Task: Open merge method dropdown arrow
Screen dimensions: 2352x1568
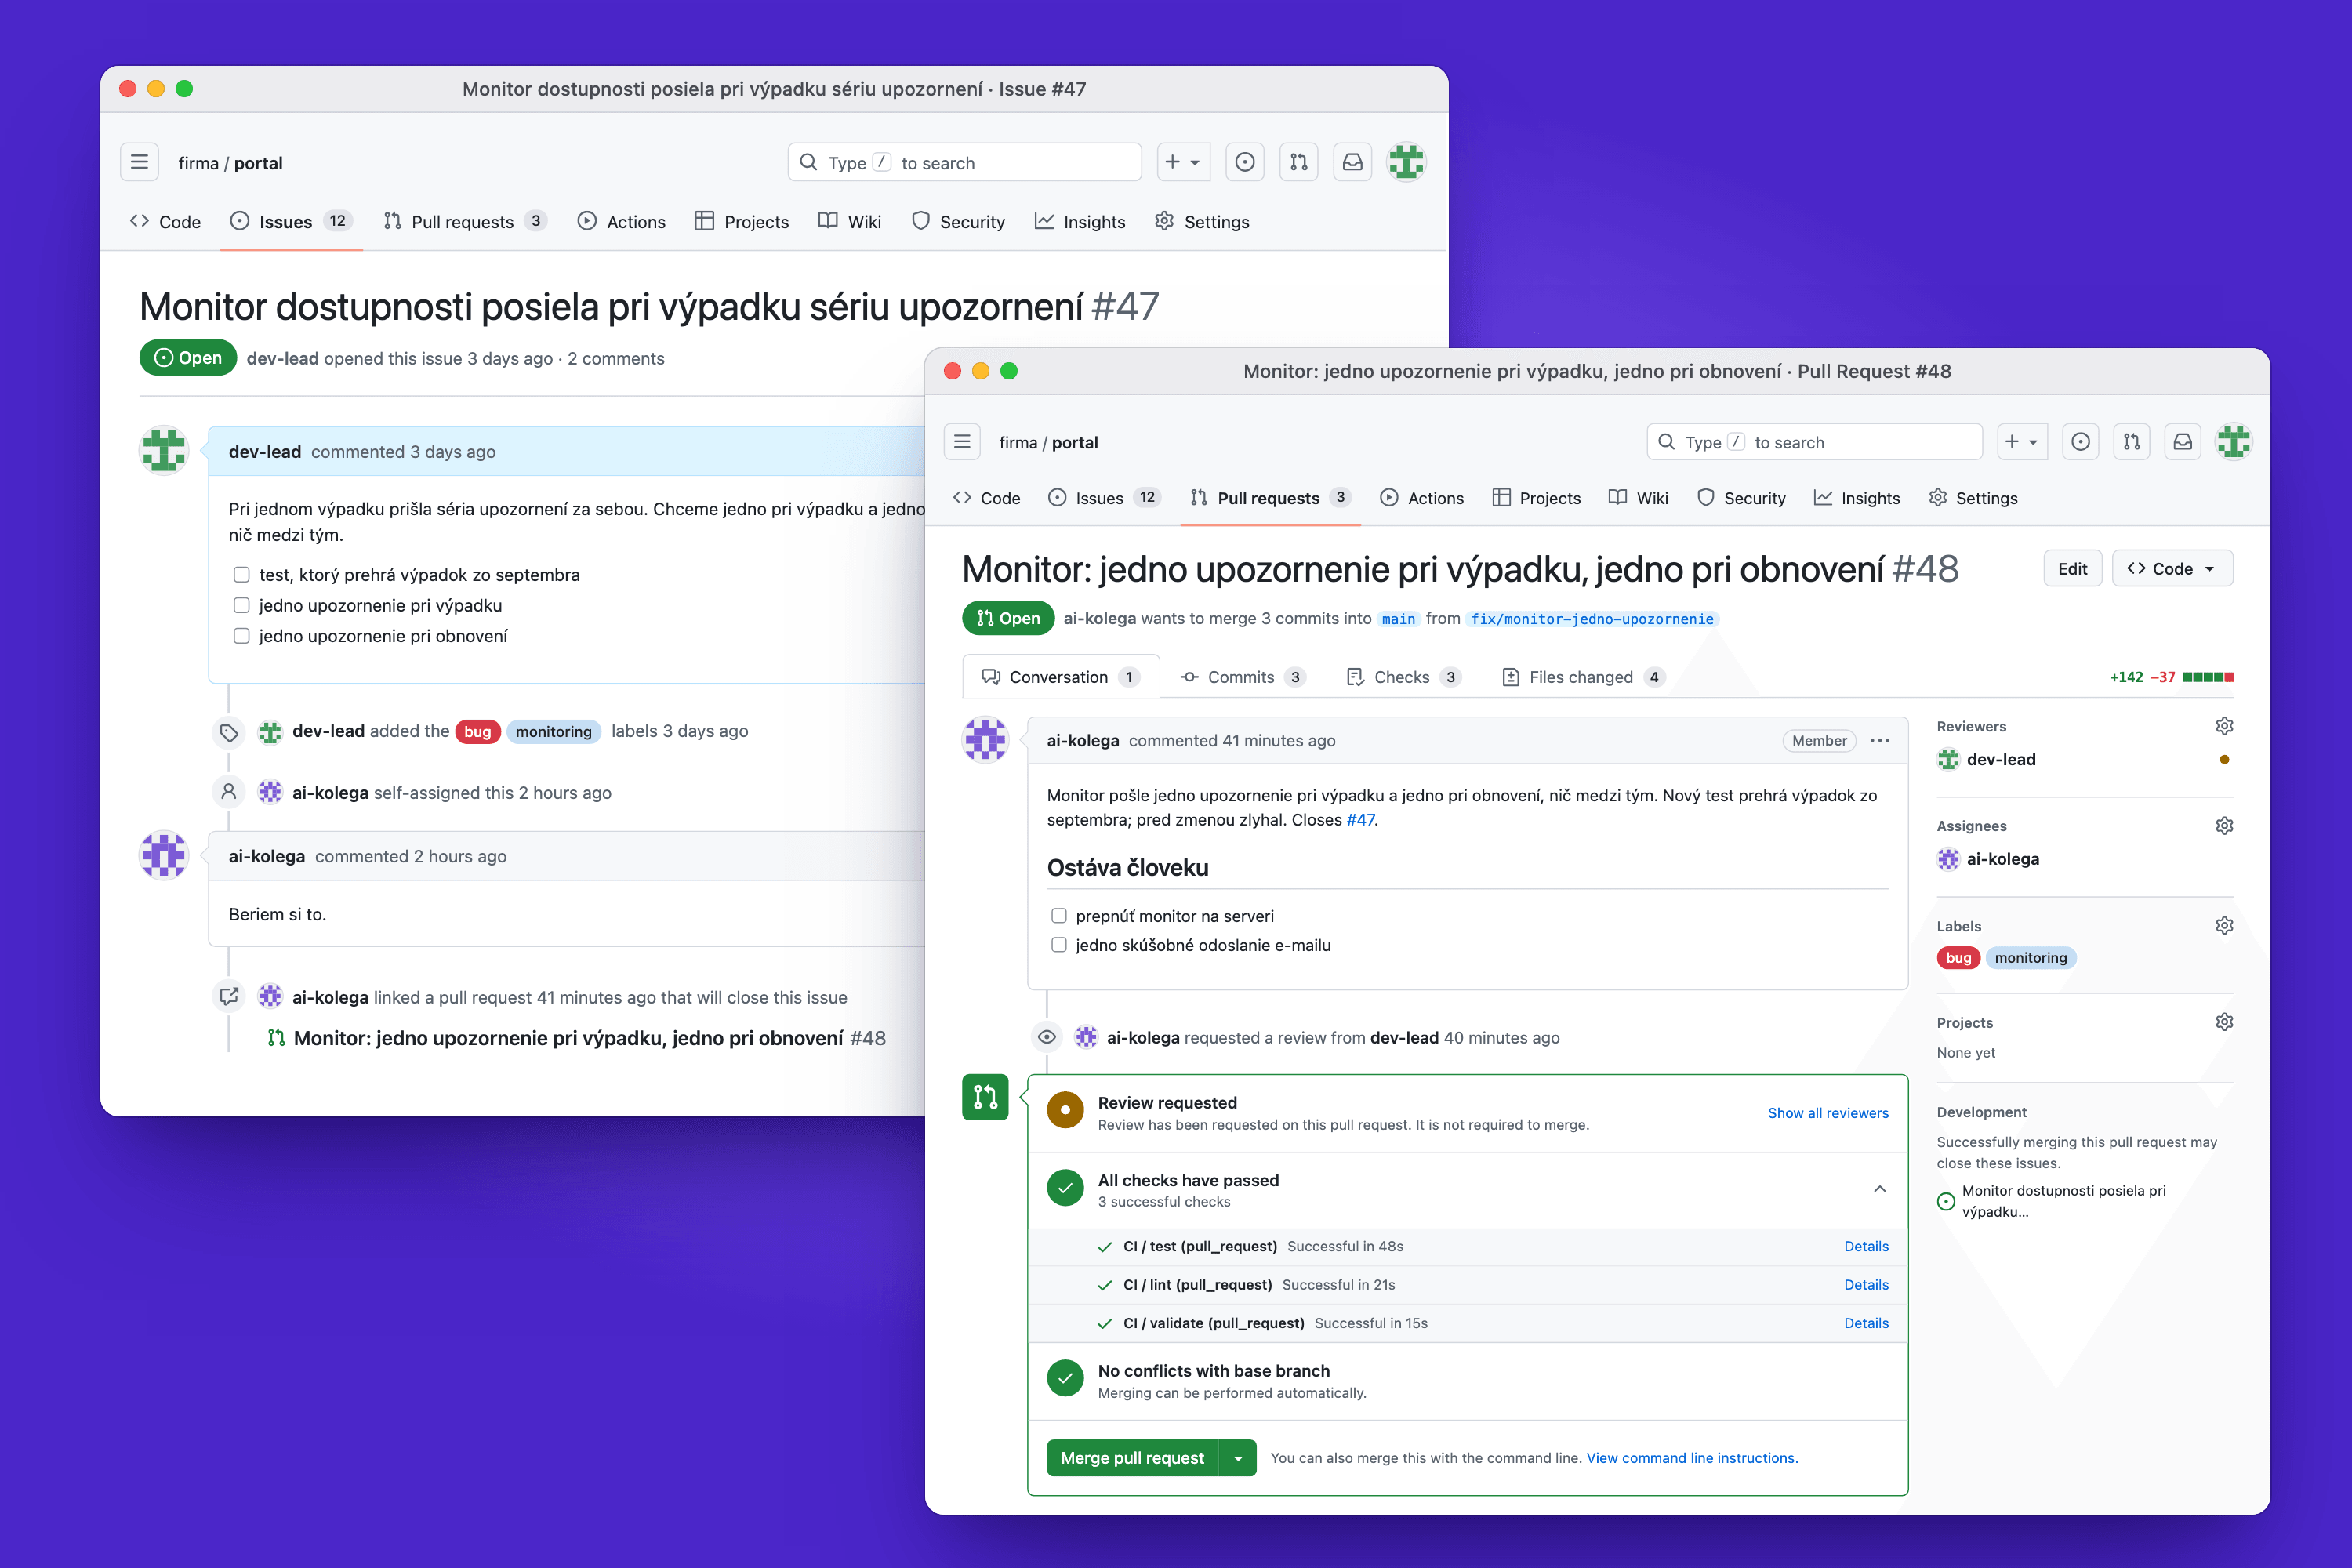Action: pyautogui.click(x=1238, y=1458)
